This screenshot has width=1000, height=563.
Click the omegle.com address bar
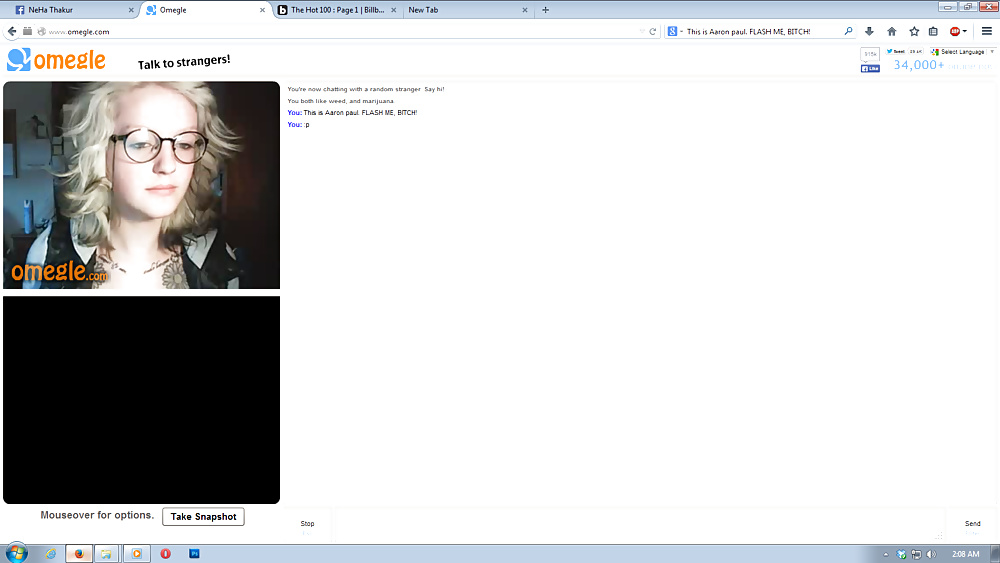[x=343, y=31]
